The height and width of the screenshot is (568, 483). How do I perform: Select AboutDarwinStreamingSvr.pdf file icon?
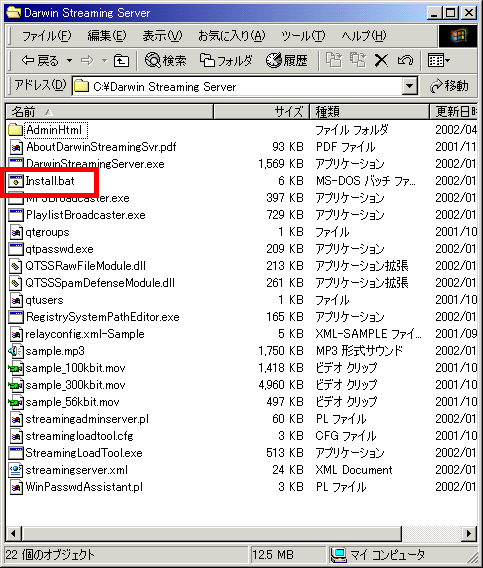pos(15,147)
